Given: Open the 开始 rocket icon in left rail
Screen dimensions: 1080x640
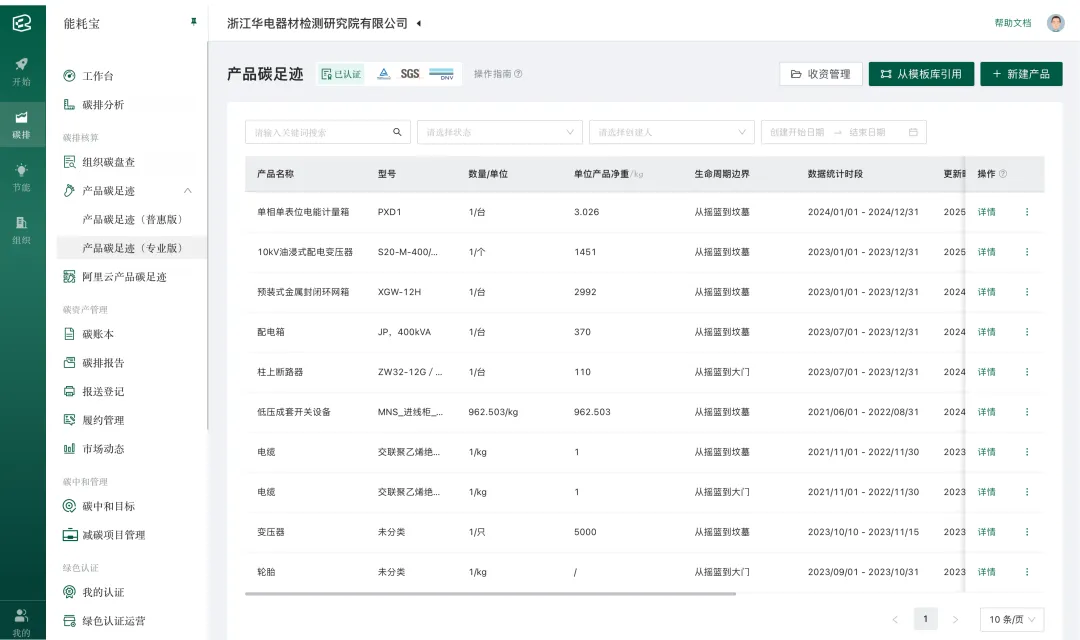Looking at the screenshot, I should (x=22, y=71).
